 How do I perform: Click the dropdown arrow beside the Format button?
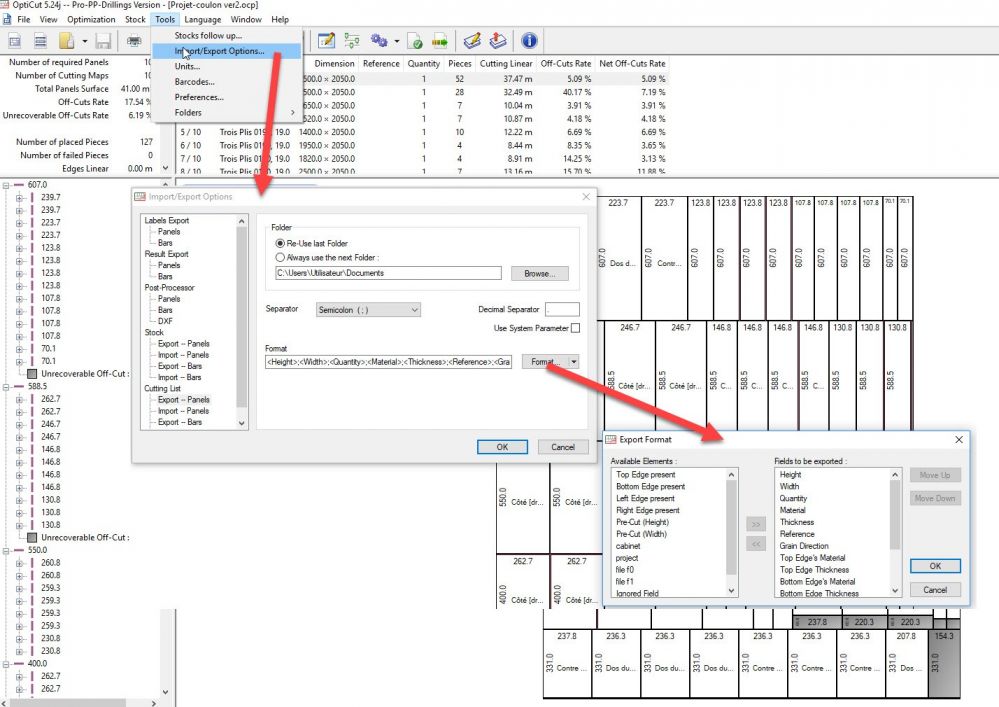click(x=573, y=362)
